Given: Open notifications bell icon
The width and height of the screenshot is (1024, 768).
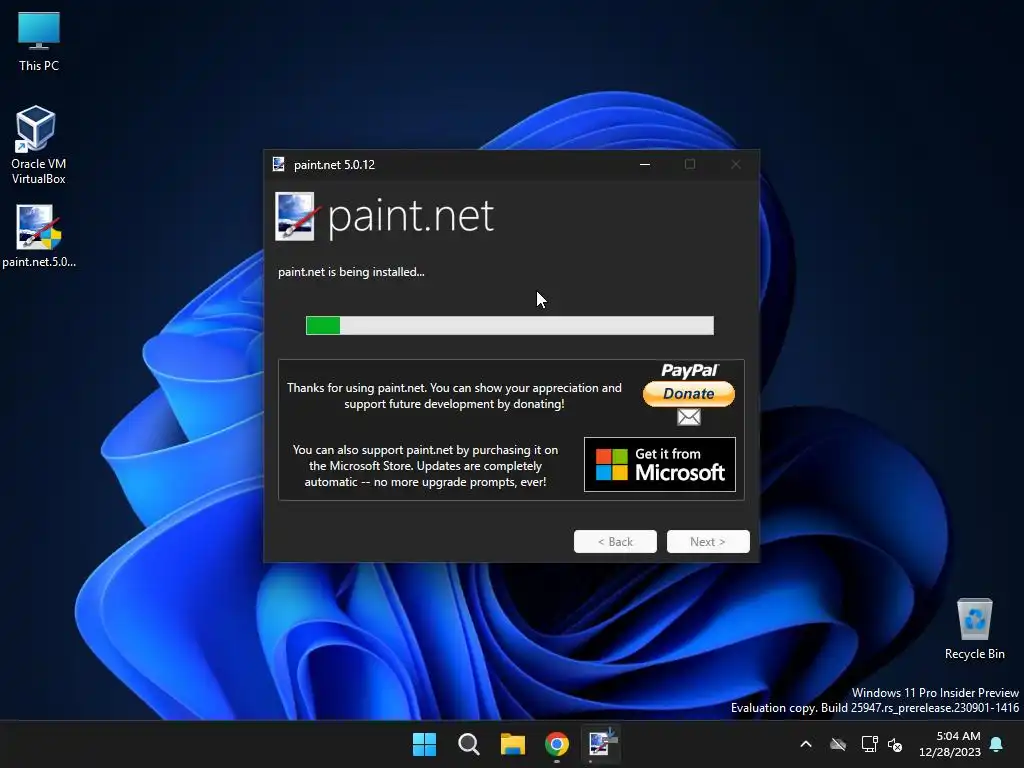Looking at the screenshot, I should point(997,744).
